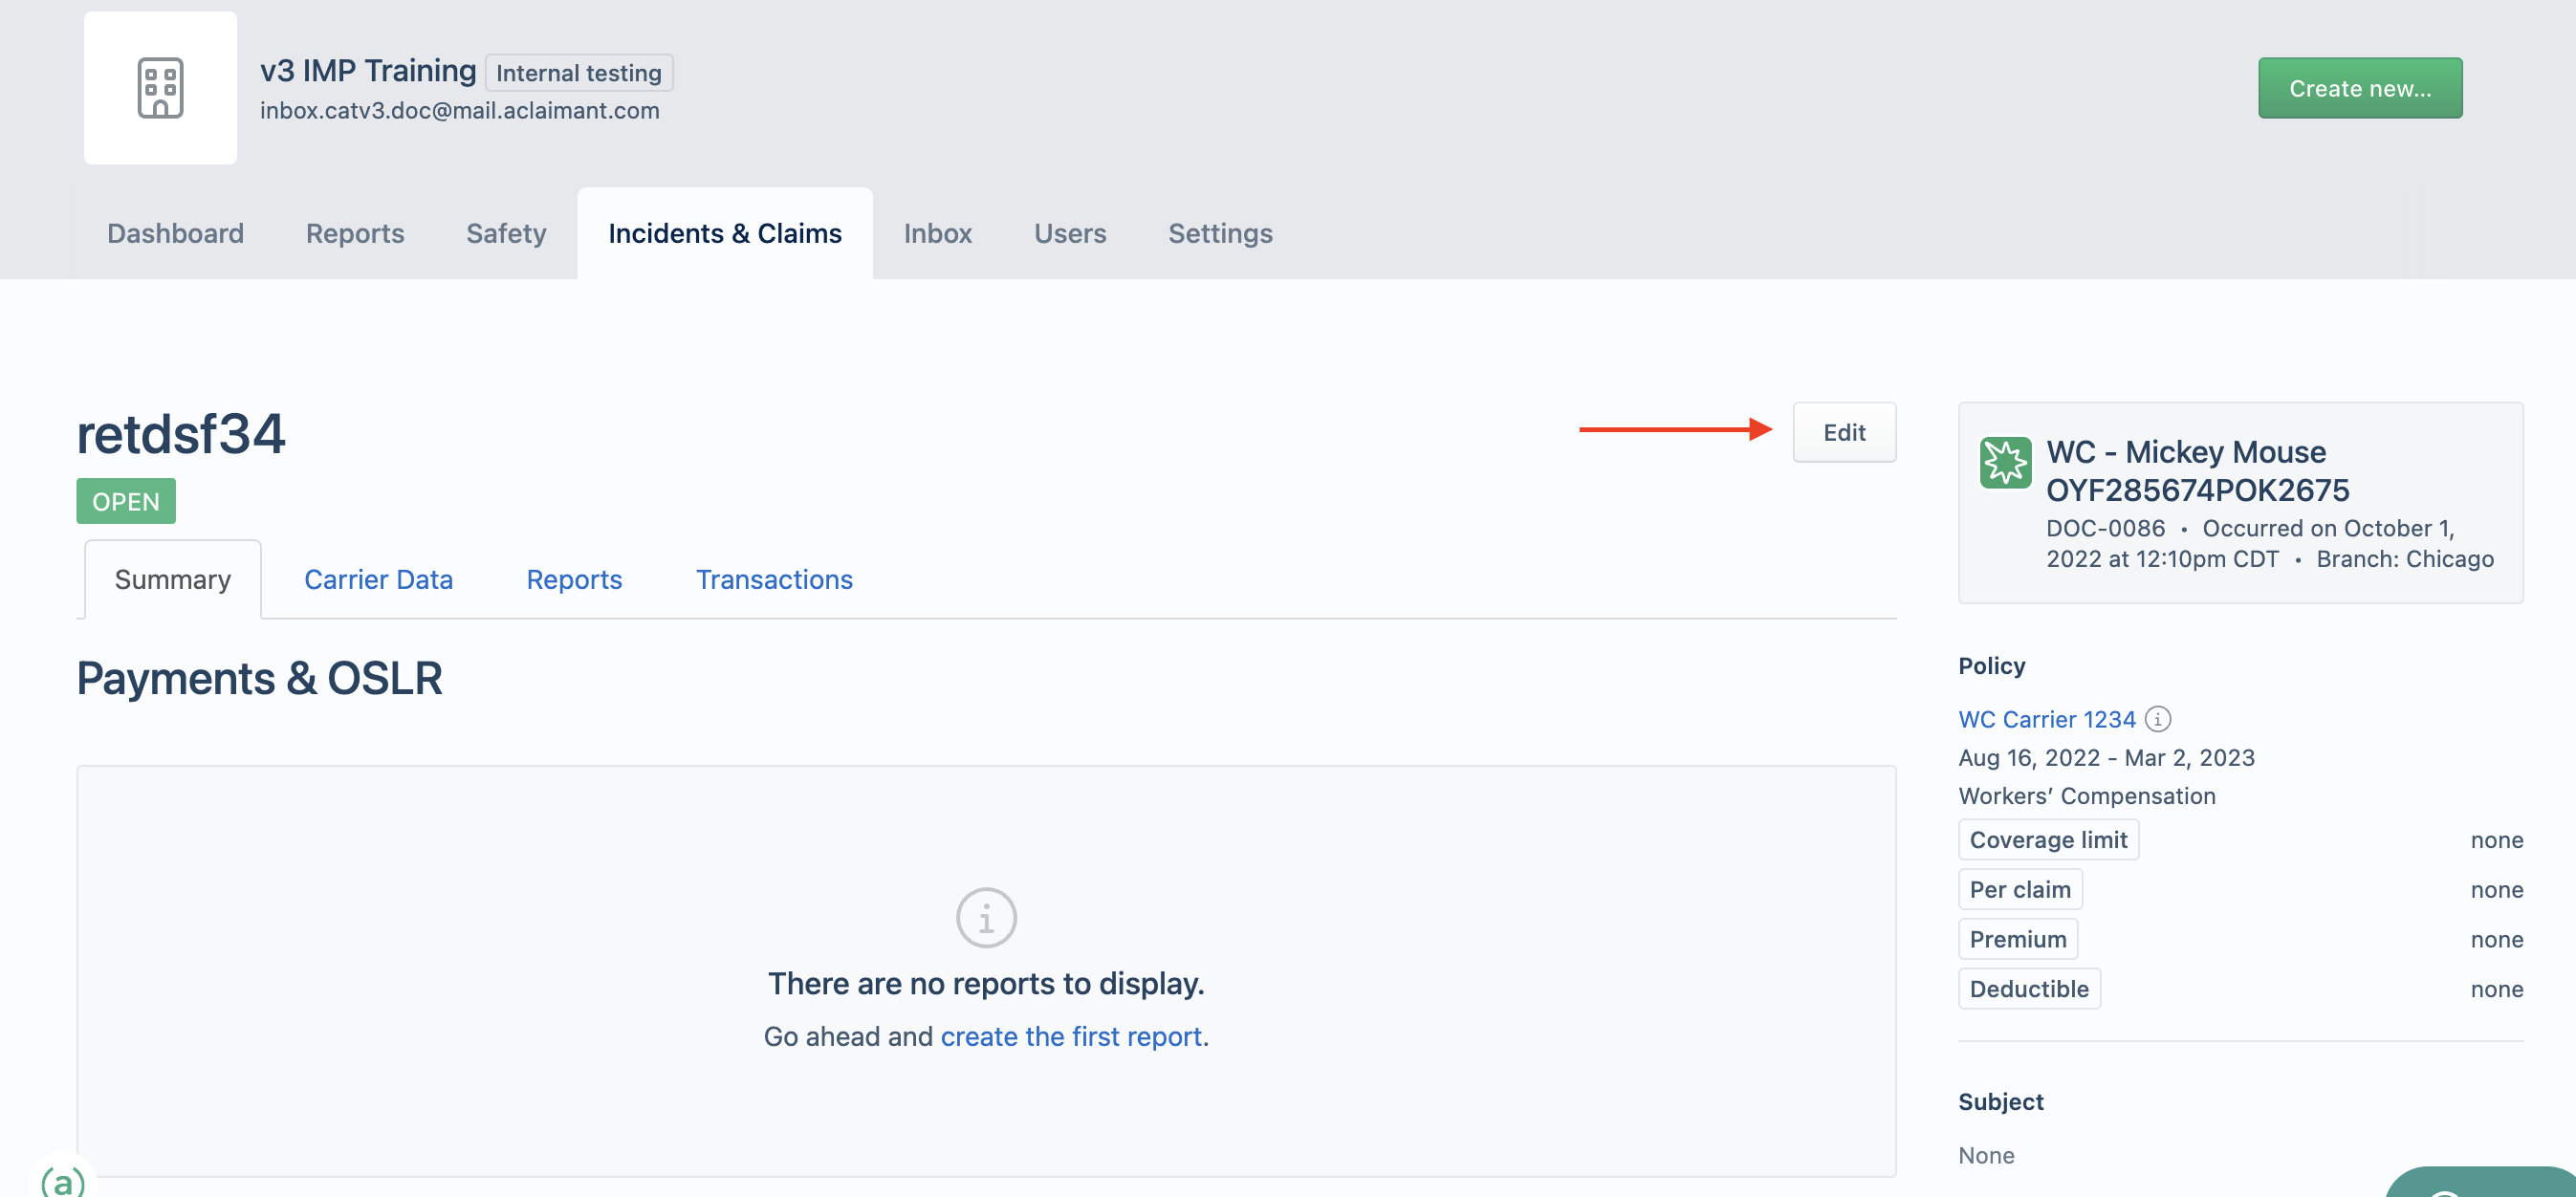This screenshot has height=1197, width=2576.
Task: Select the Incidents & Claims tab
Action: [725, 233]
